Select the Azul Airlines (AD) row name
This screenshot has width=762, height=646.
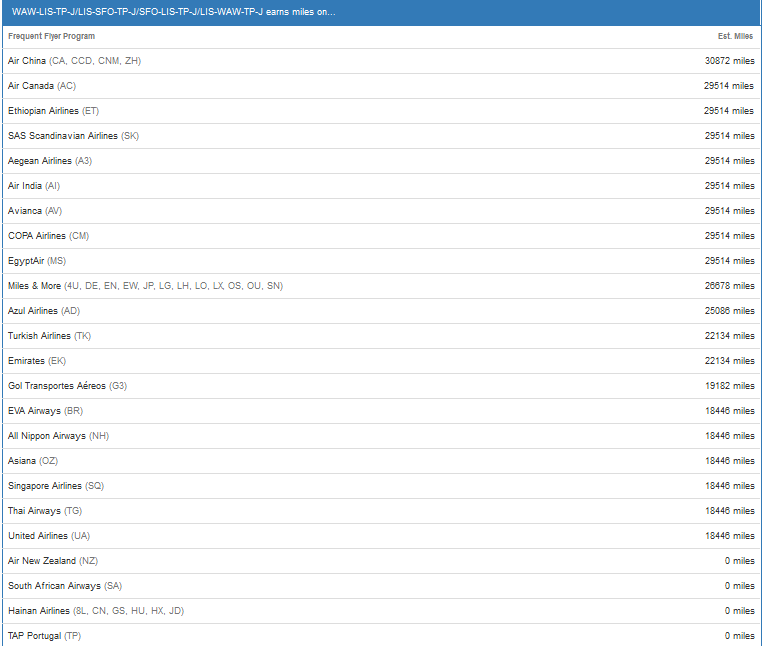point(44,311)
